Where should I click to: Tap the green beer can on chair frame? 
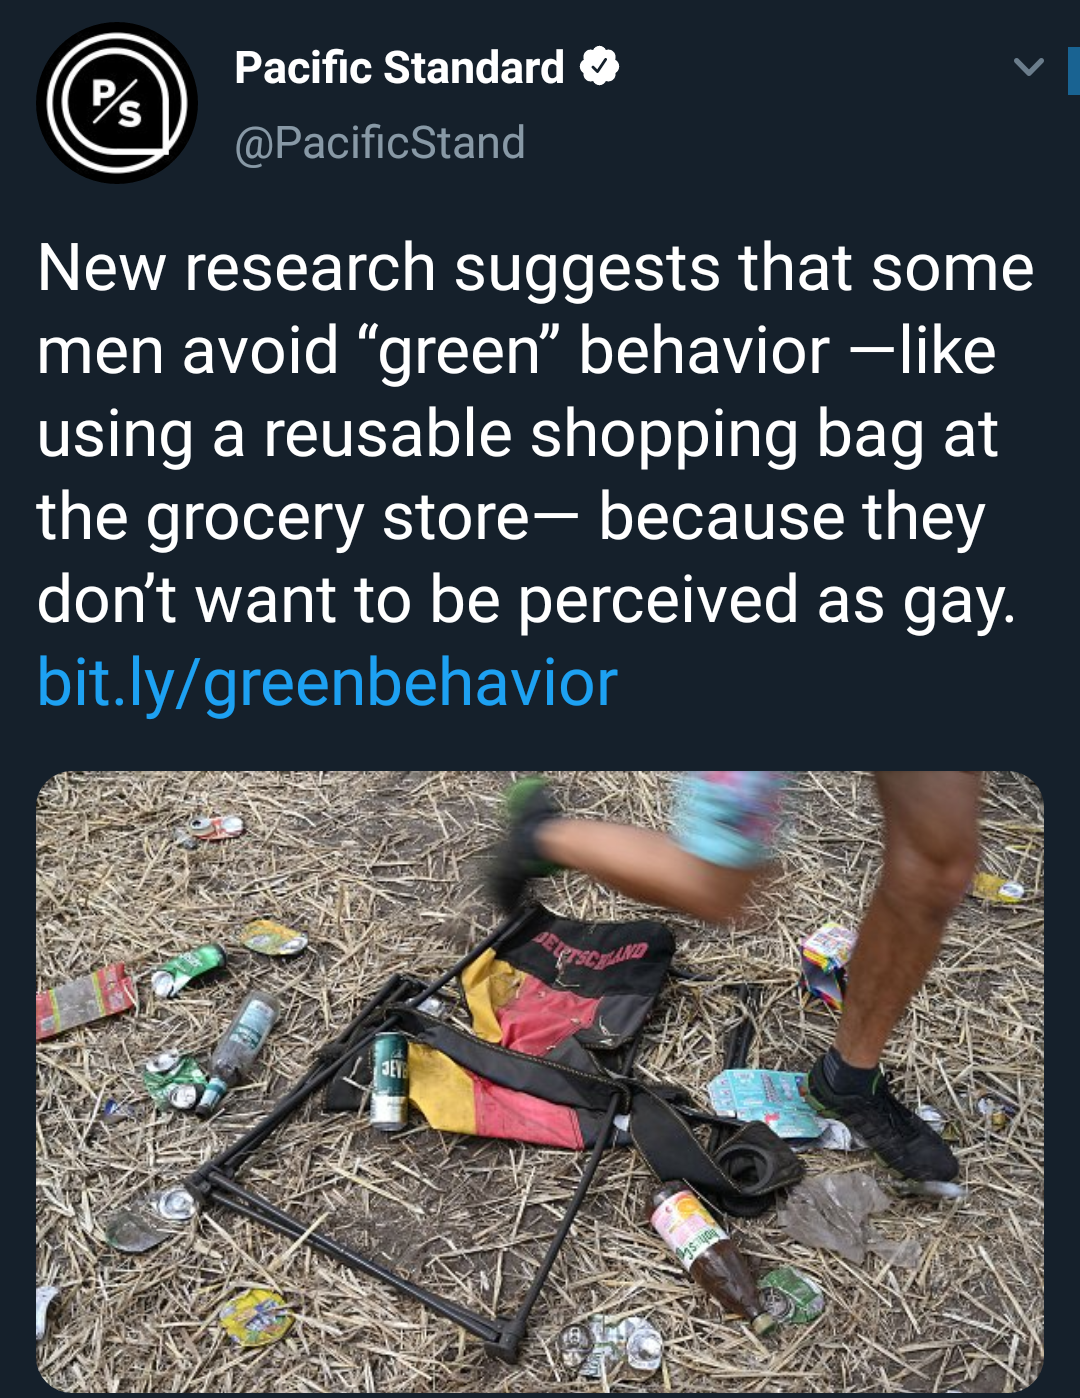389,1080
